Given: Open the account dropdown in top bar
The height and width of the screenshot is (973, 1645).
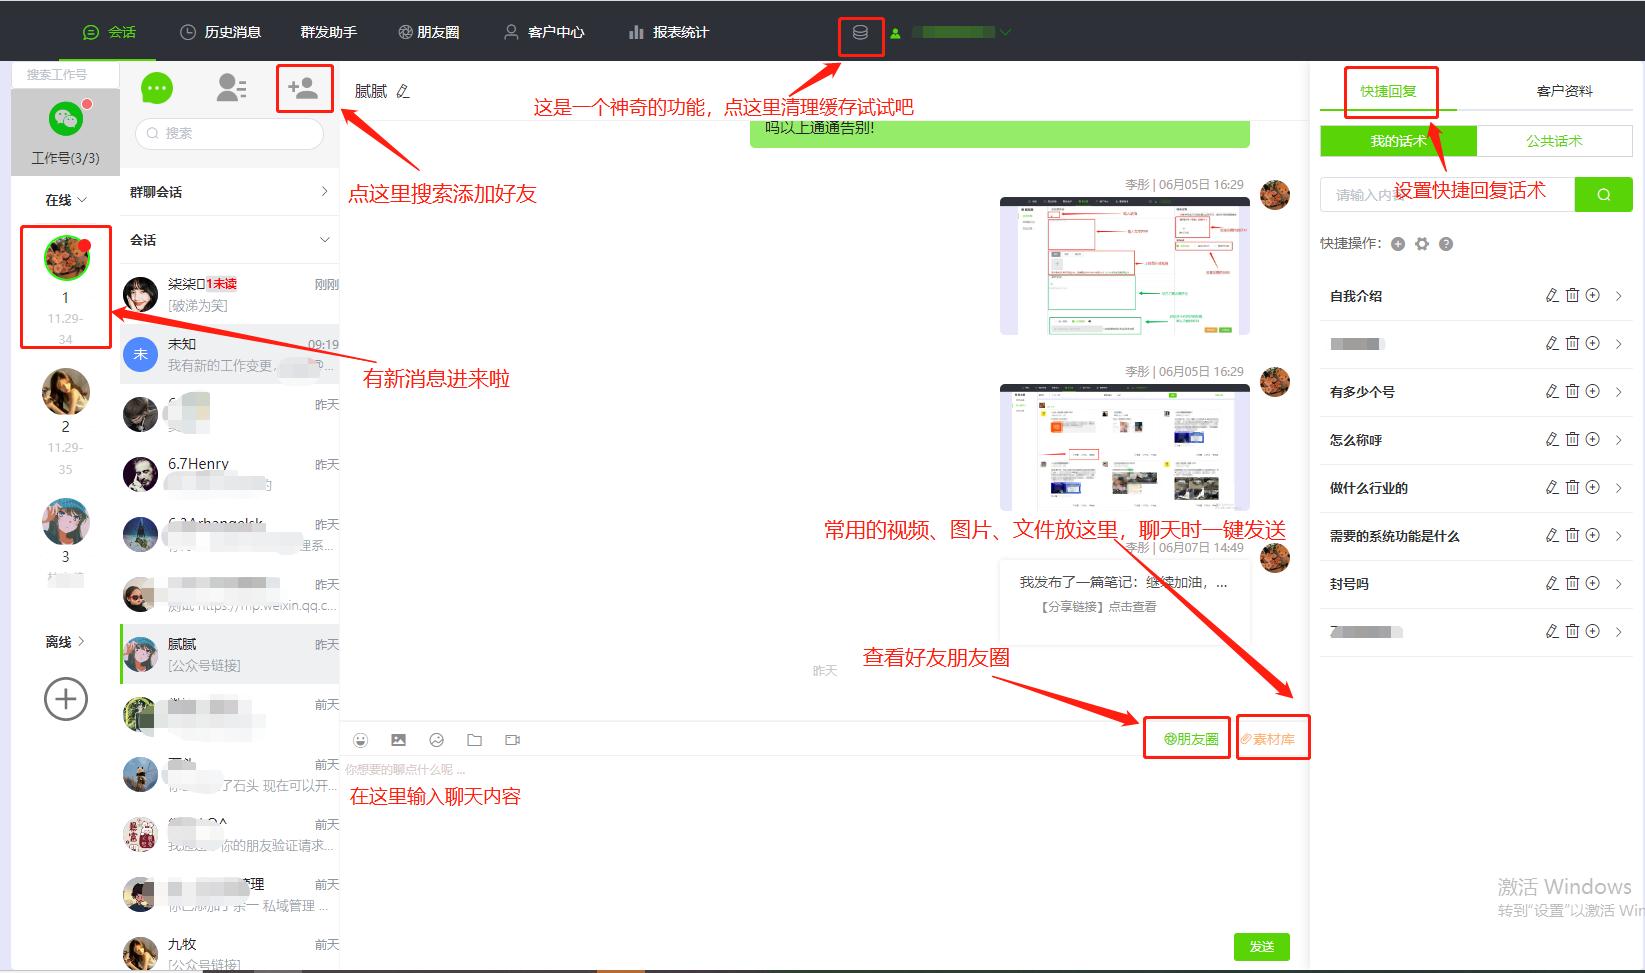Looking at the screenshot, I should [x=1005, y=31].
